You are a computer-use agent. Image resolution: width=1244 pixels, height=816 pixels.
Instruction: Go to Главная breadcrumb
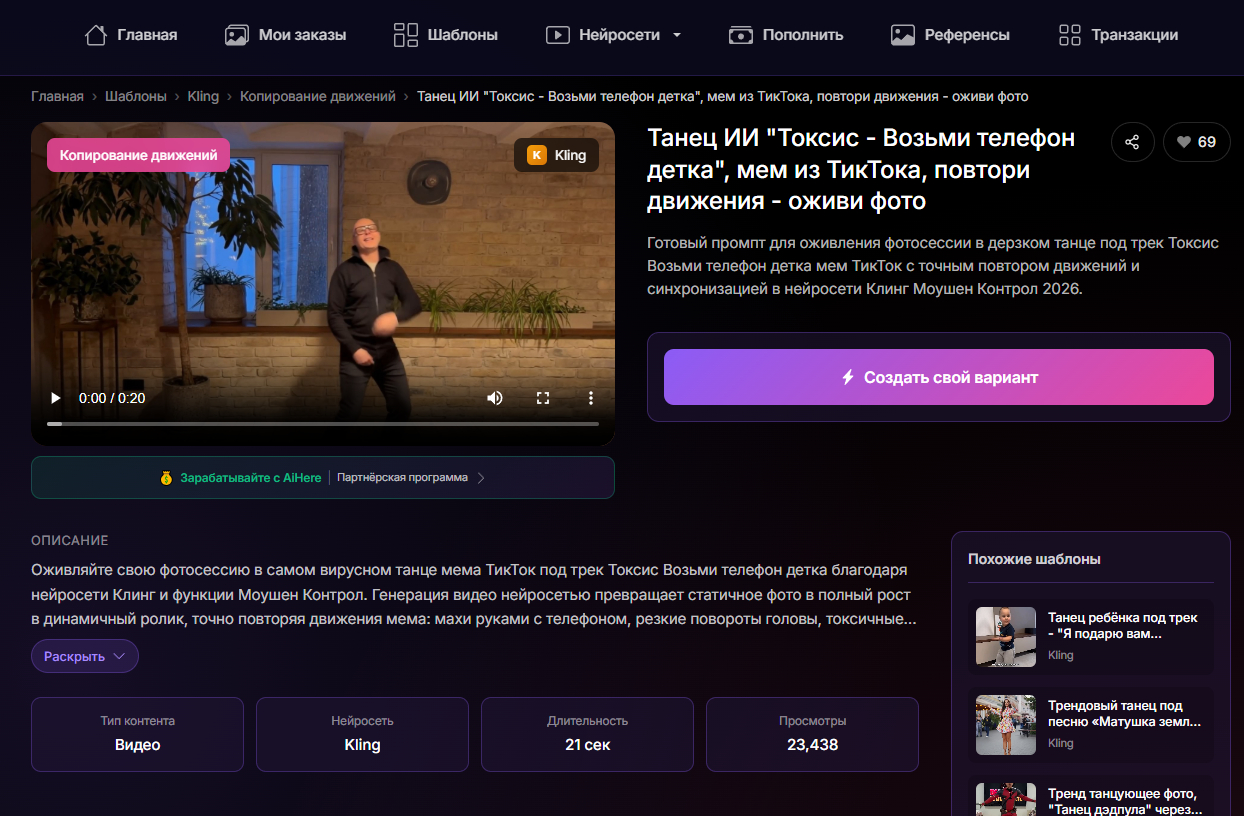click(57, 96)
